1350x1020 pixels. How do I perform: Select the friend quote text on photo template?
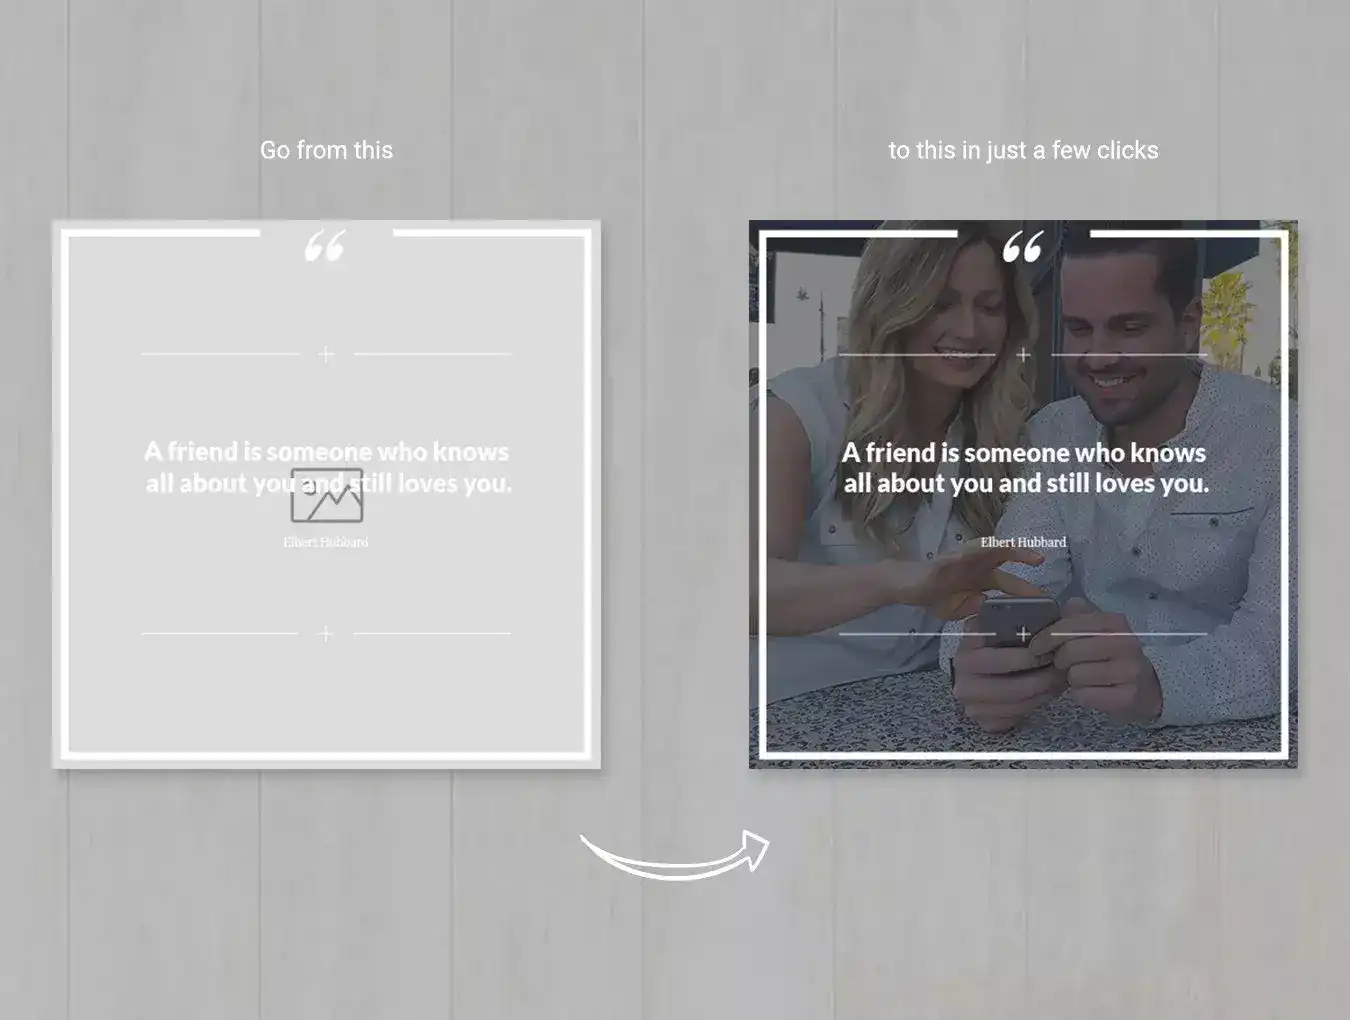1025,468
